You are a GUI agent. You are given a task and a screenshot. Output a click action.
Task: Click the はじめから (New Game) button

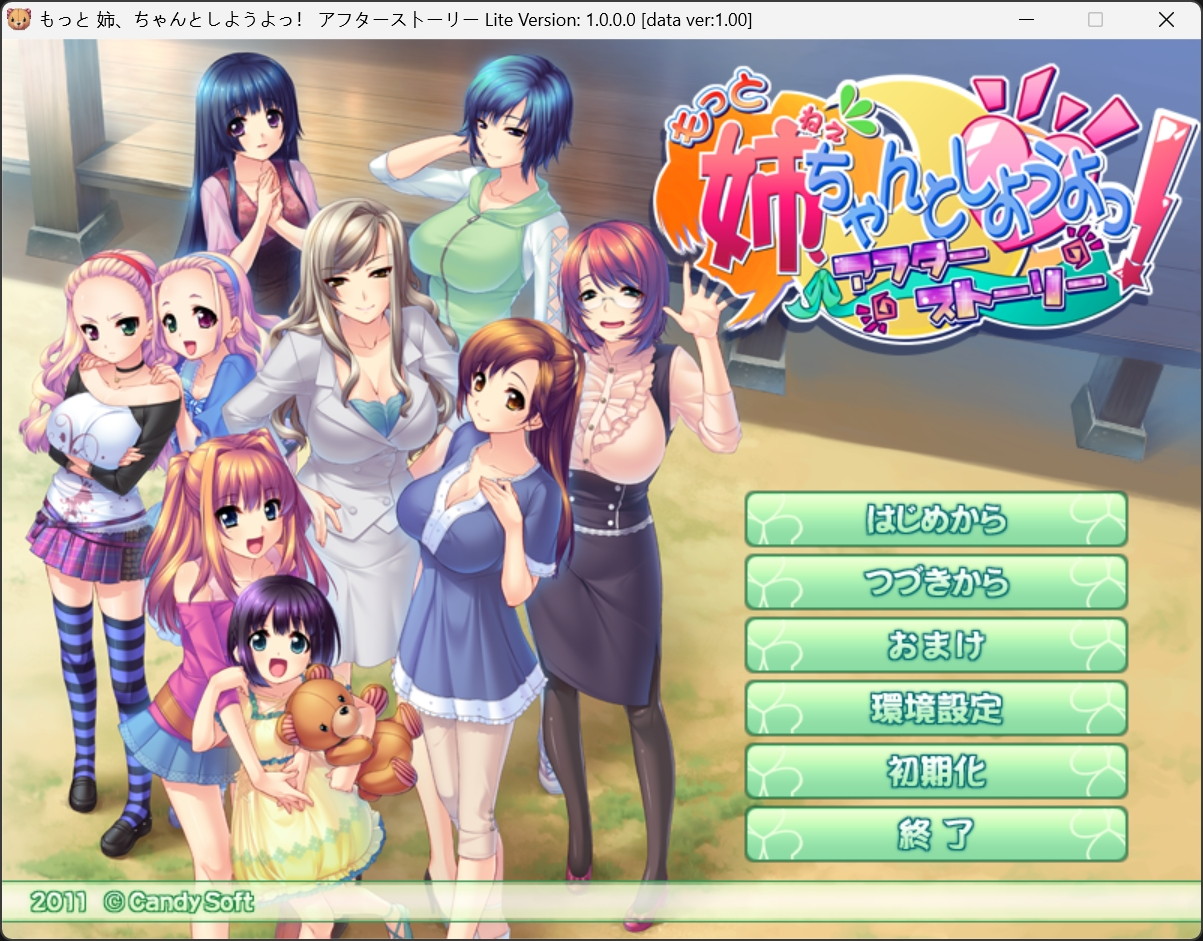click(936, 519)
